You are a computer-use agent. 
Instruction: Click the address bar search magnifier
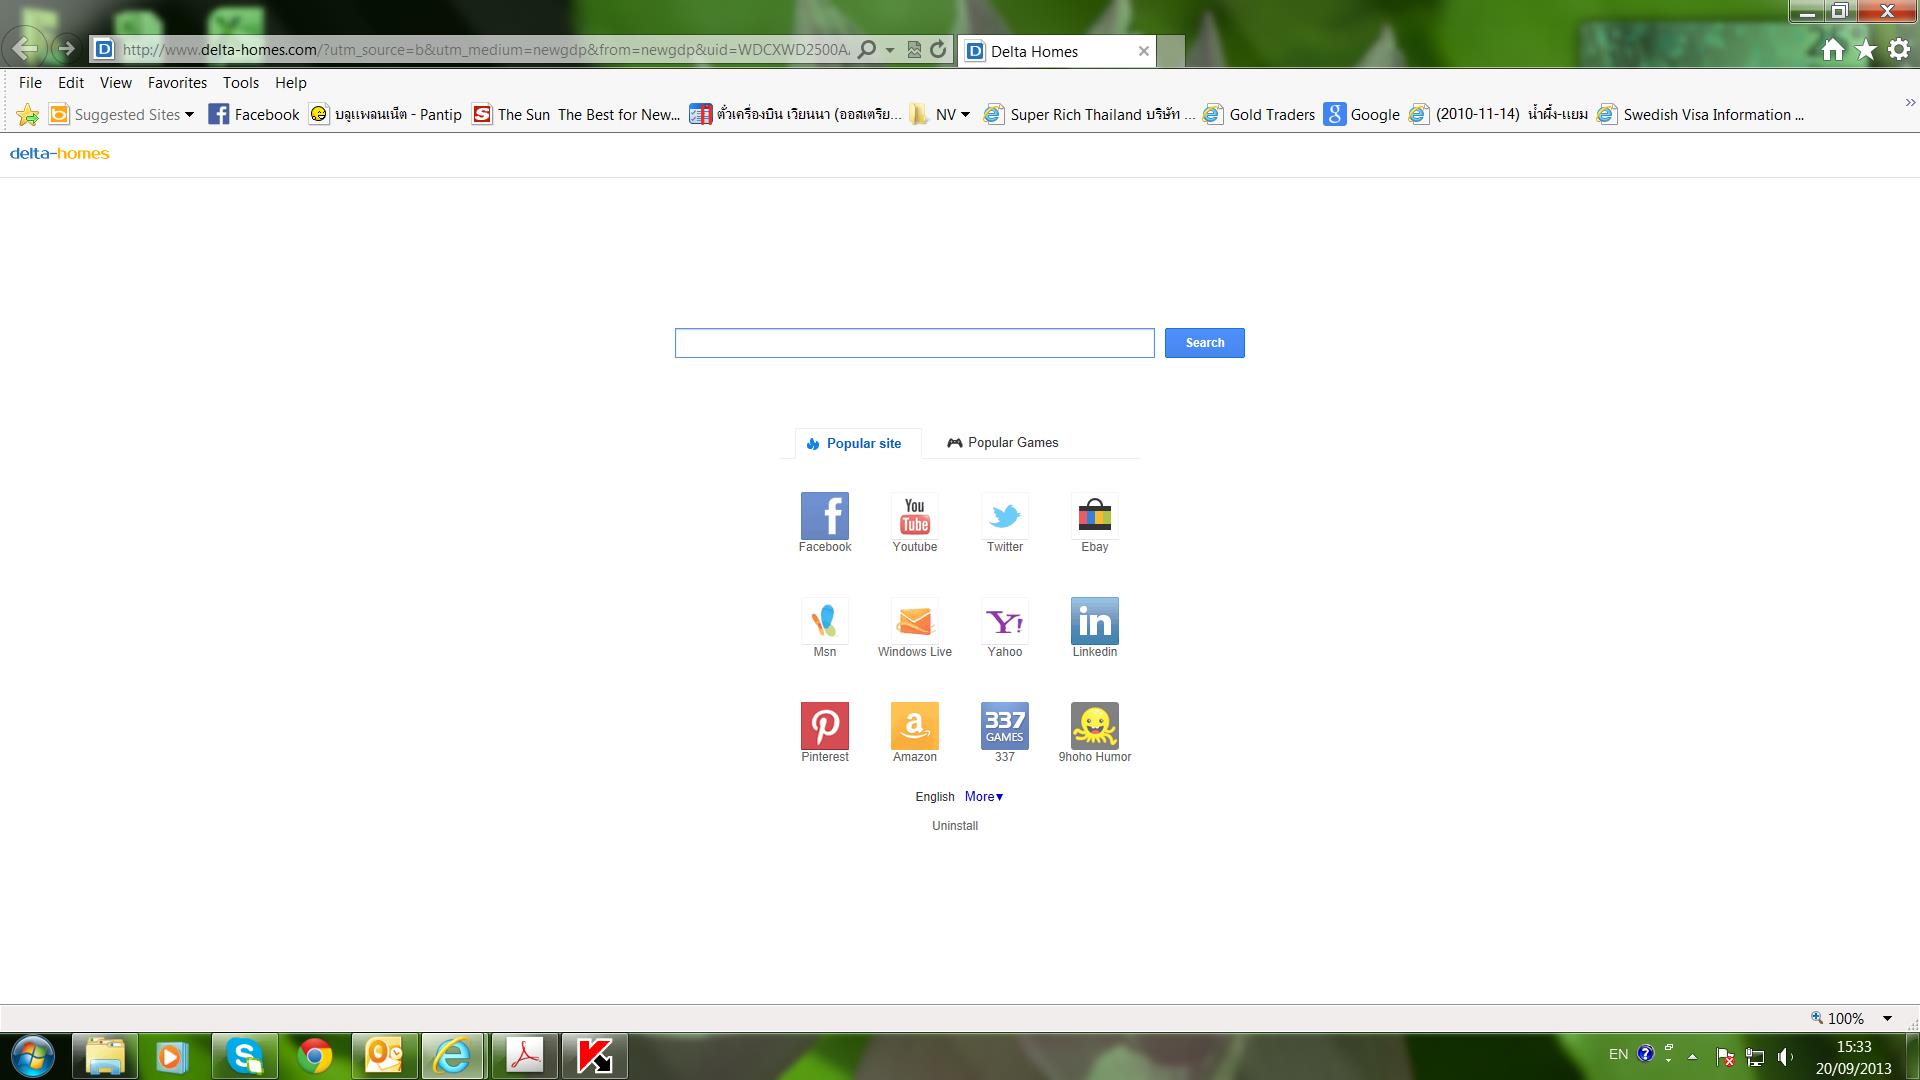pos(867,49)
